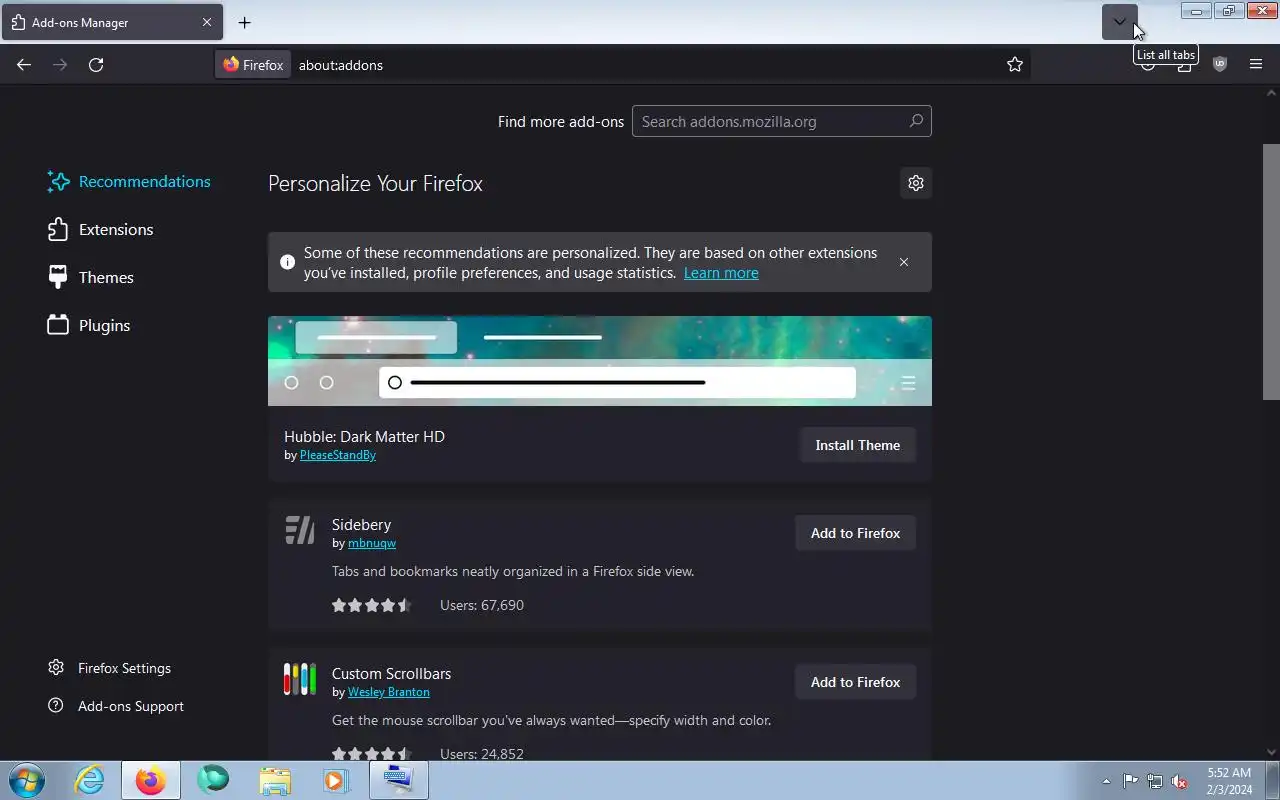This screenshot has width=1280, height=800.
Task: Add Sidebery to Firefox
Action: [x=856, y=533]
